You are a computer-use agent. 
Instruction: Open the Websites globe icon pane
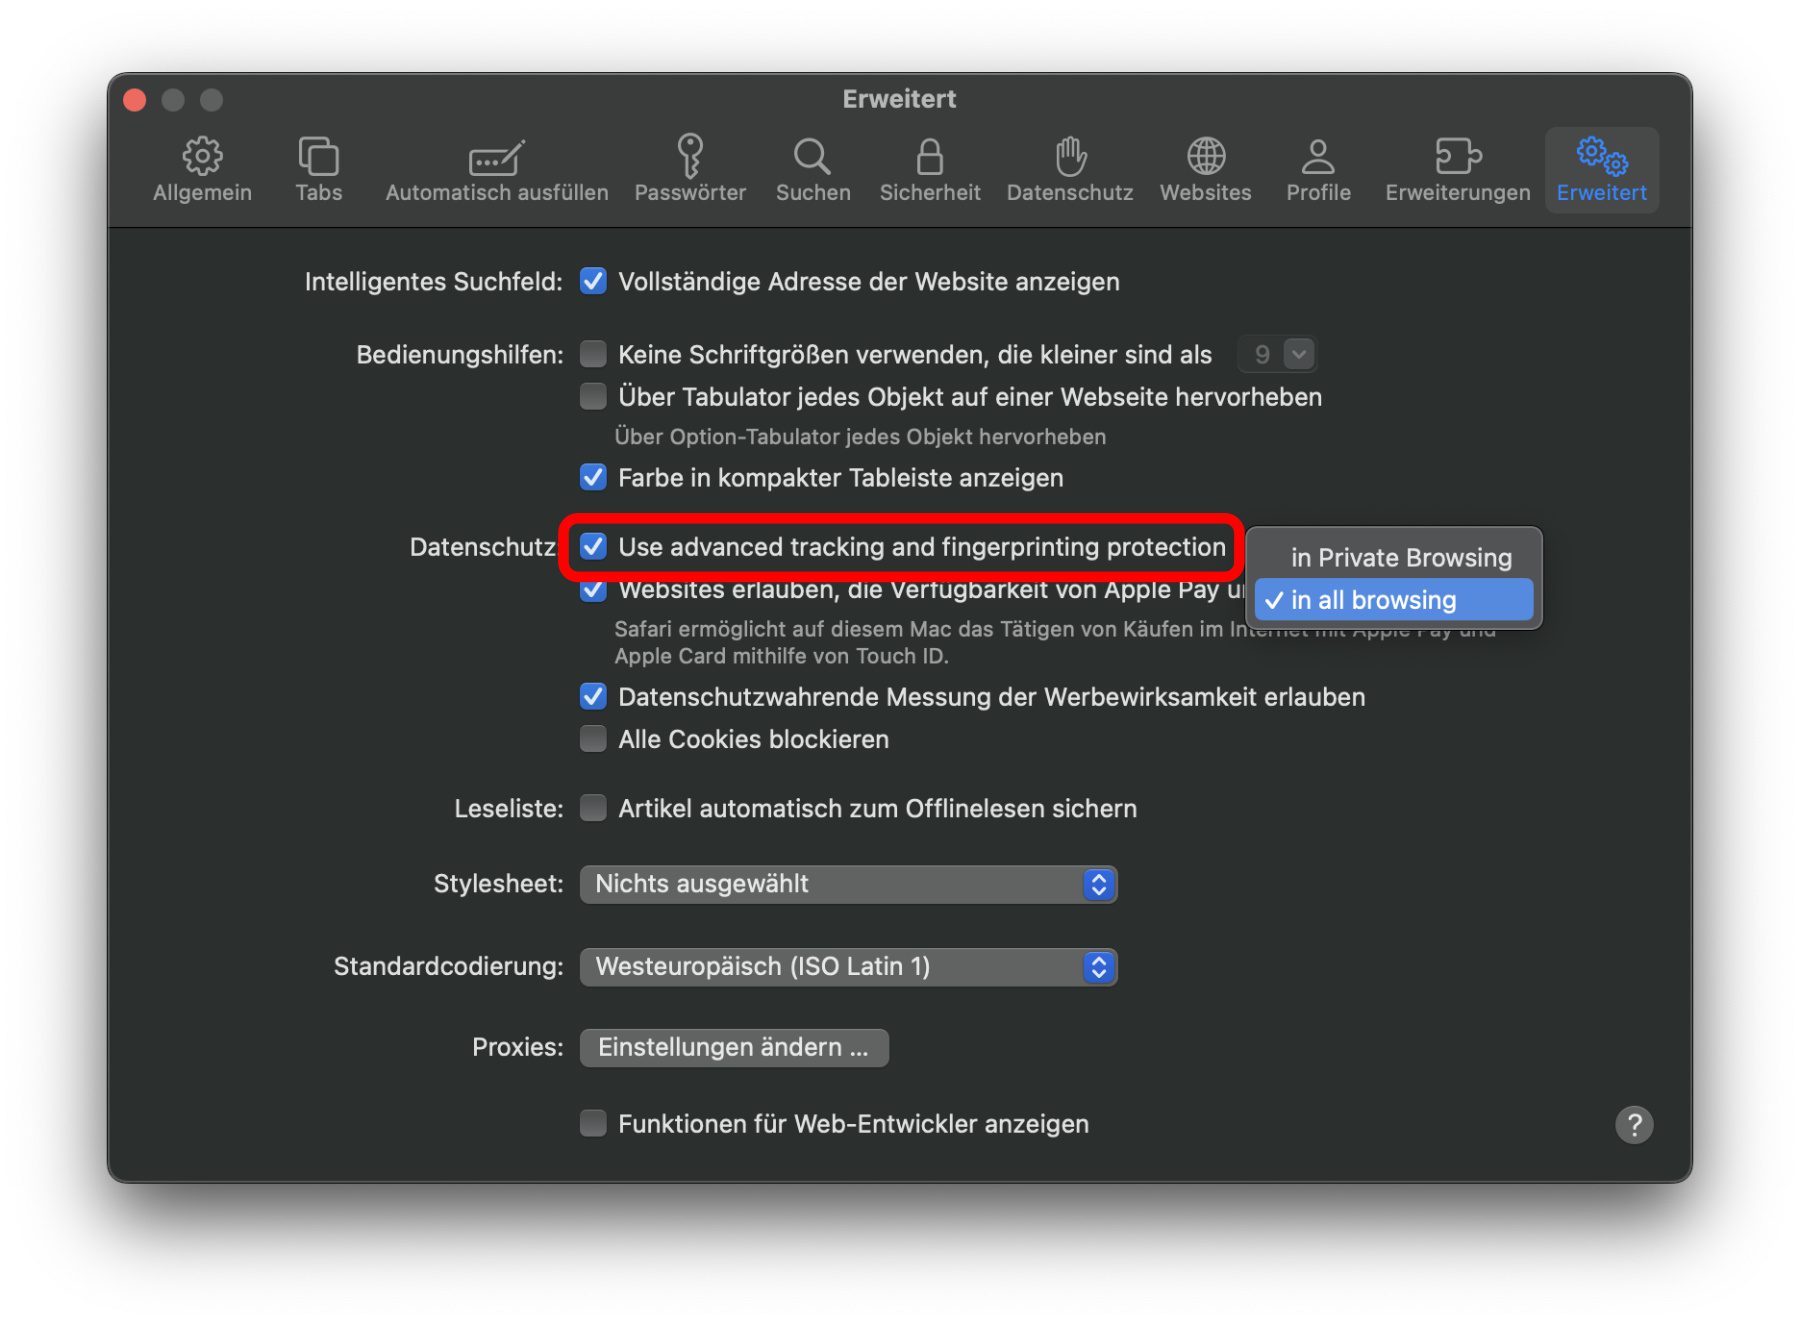tap(1205, 169)
